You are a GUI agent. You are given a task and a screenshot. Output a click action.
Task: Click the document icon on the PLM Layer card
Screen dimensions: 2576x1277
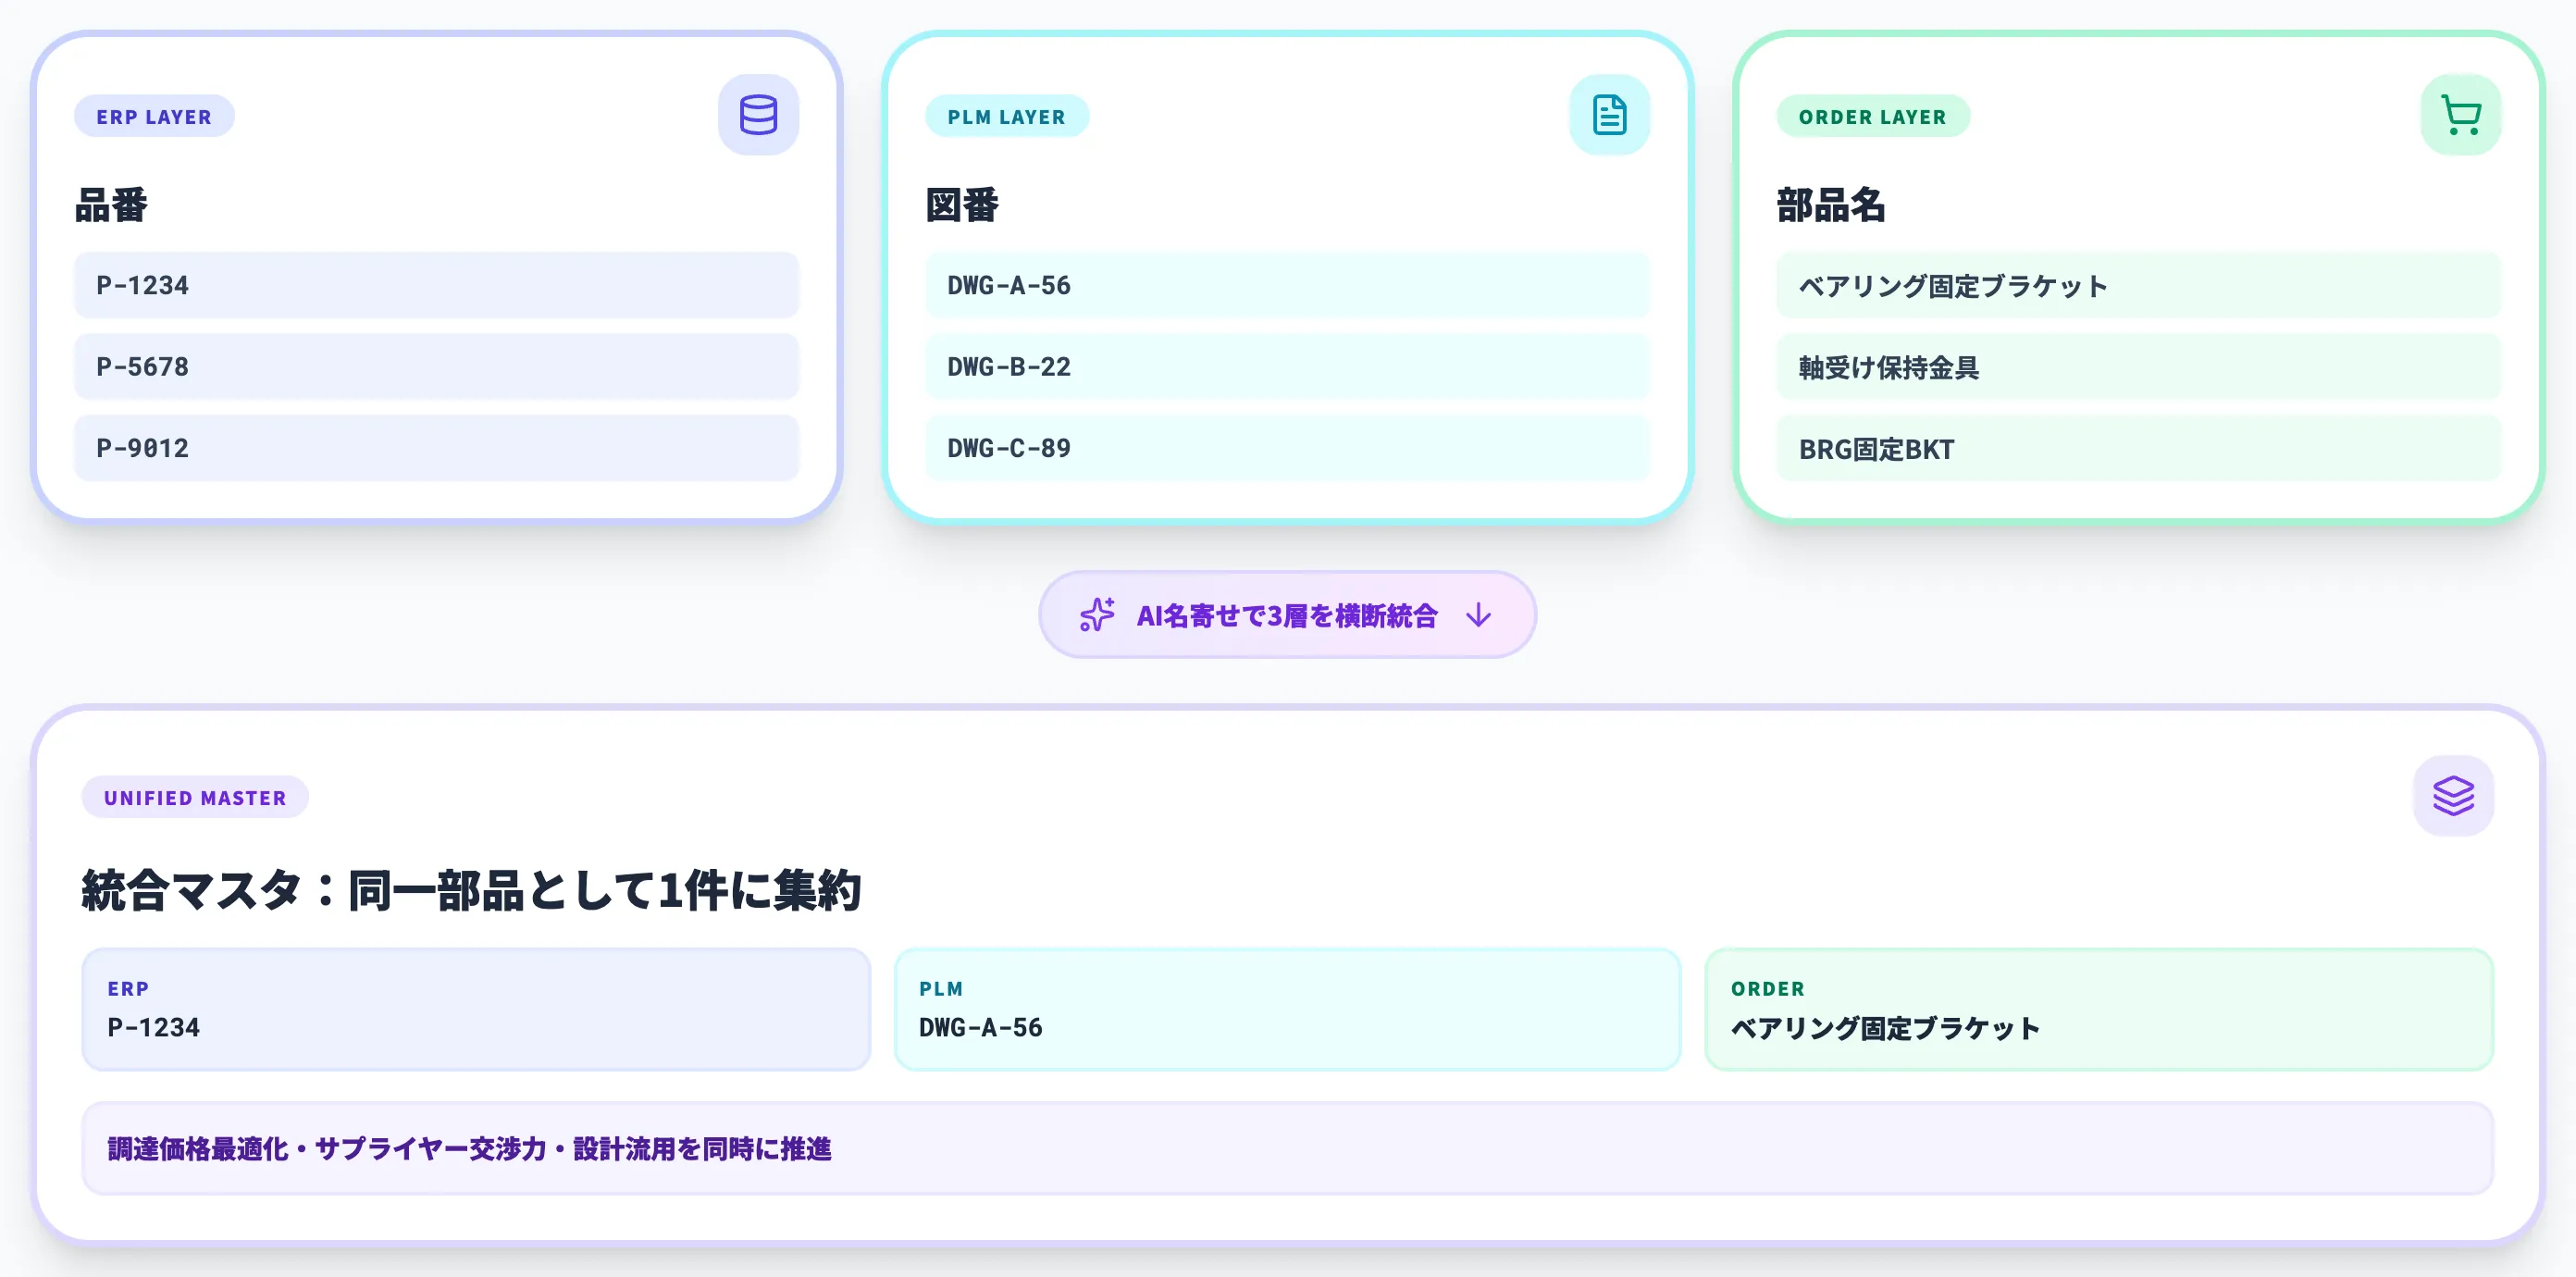[1610, 114]
